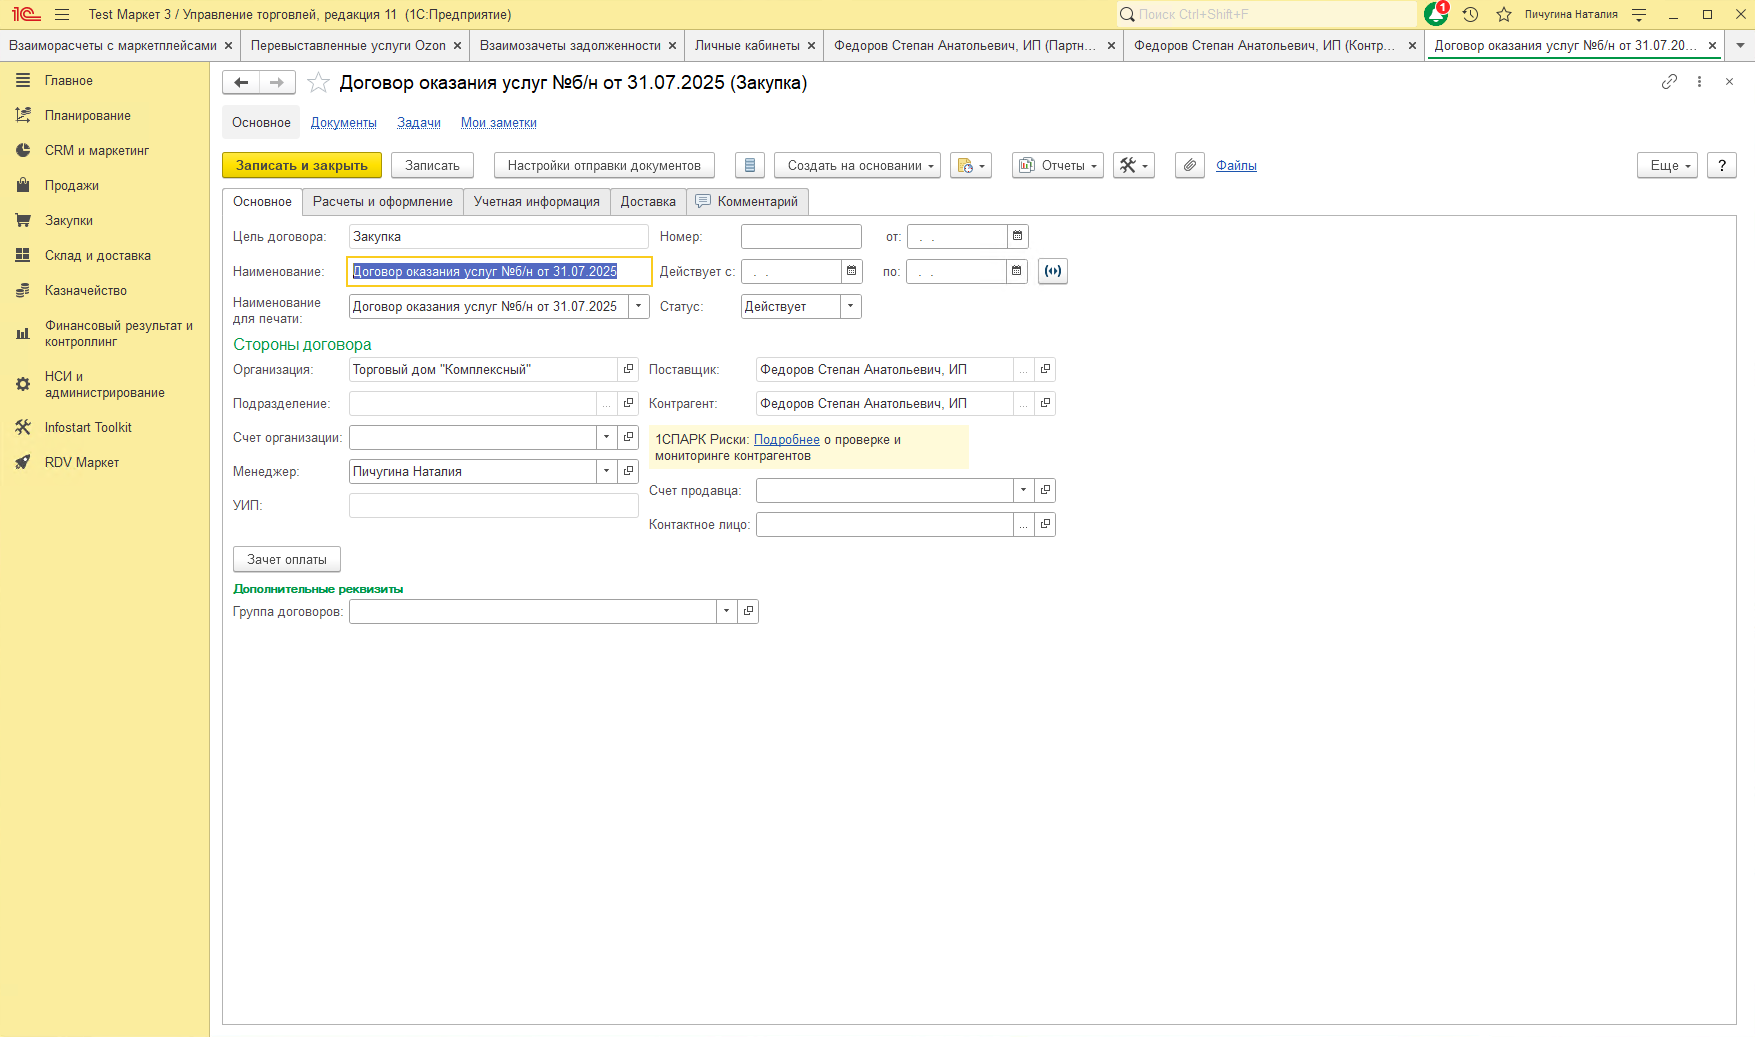Open the history icon in title bar
The height and width of the screenshot is (1037, 1755).
pyautogui.click(x=1470, y=14)
